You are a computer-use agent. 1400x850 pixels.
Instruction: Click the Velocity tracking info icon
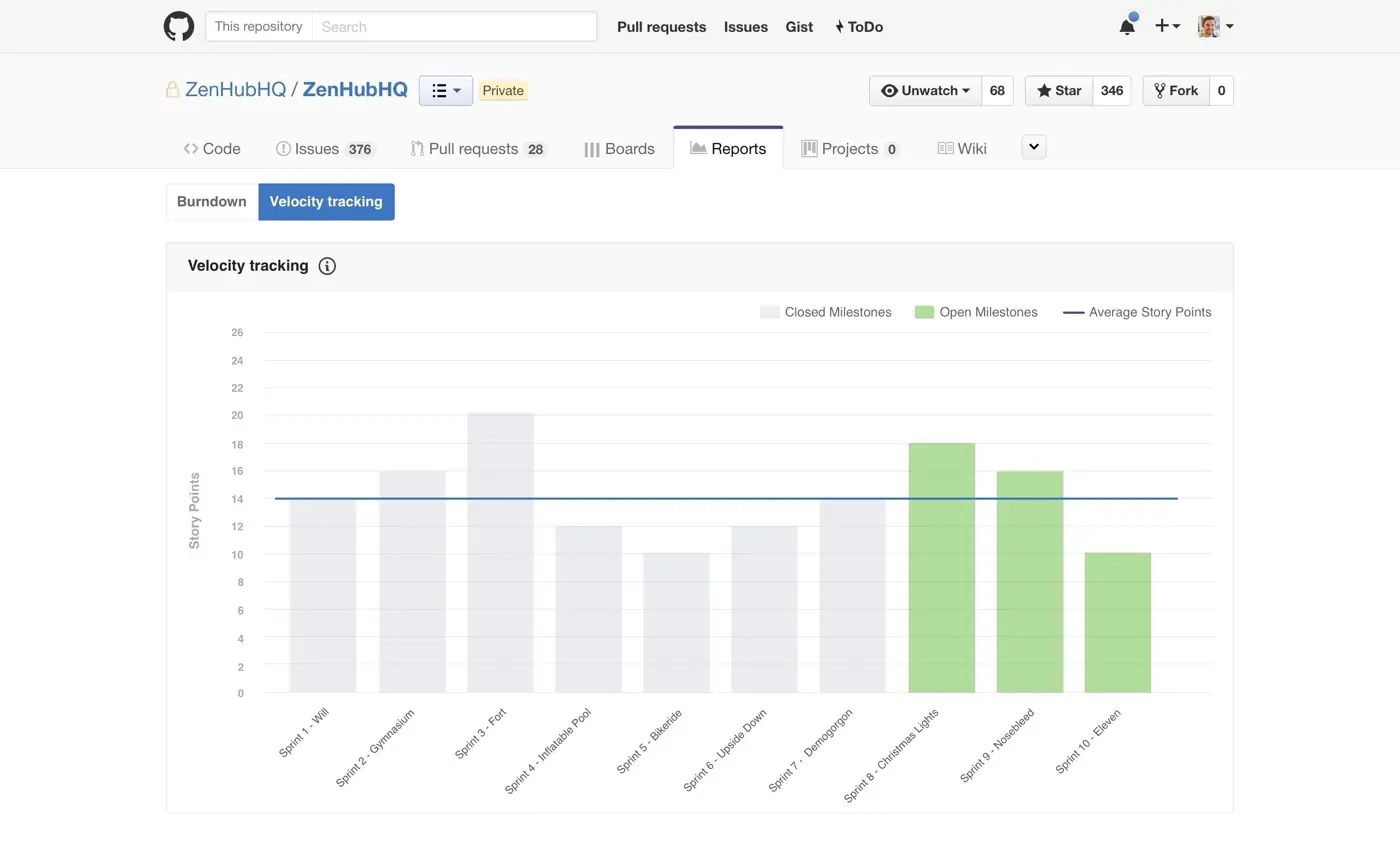point(327,266)
